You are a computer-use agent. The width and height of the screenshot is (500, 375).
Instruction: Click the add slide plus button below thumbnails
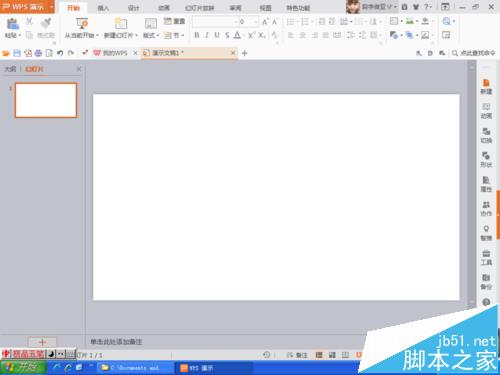click(x=42, y=342)
